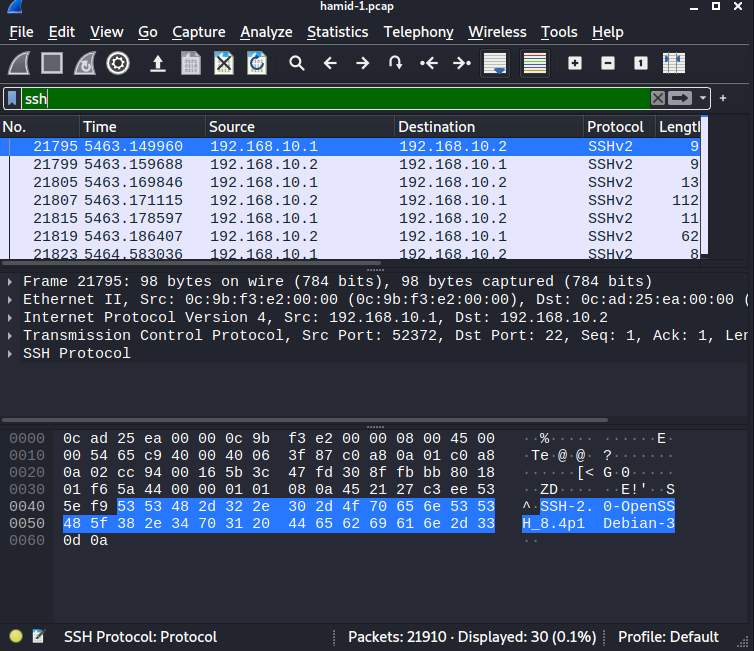Clear the ssh display filter
Image resolution: width=754 pixels, height=651 pixels.
657,98
